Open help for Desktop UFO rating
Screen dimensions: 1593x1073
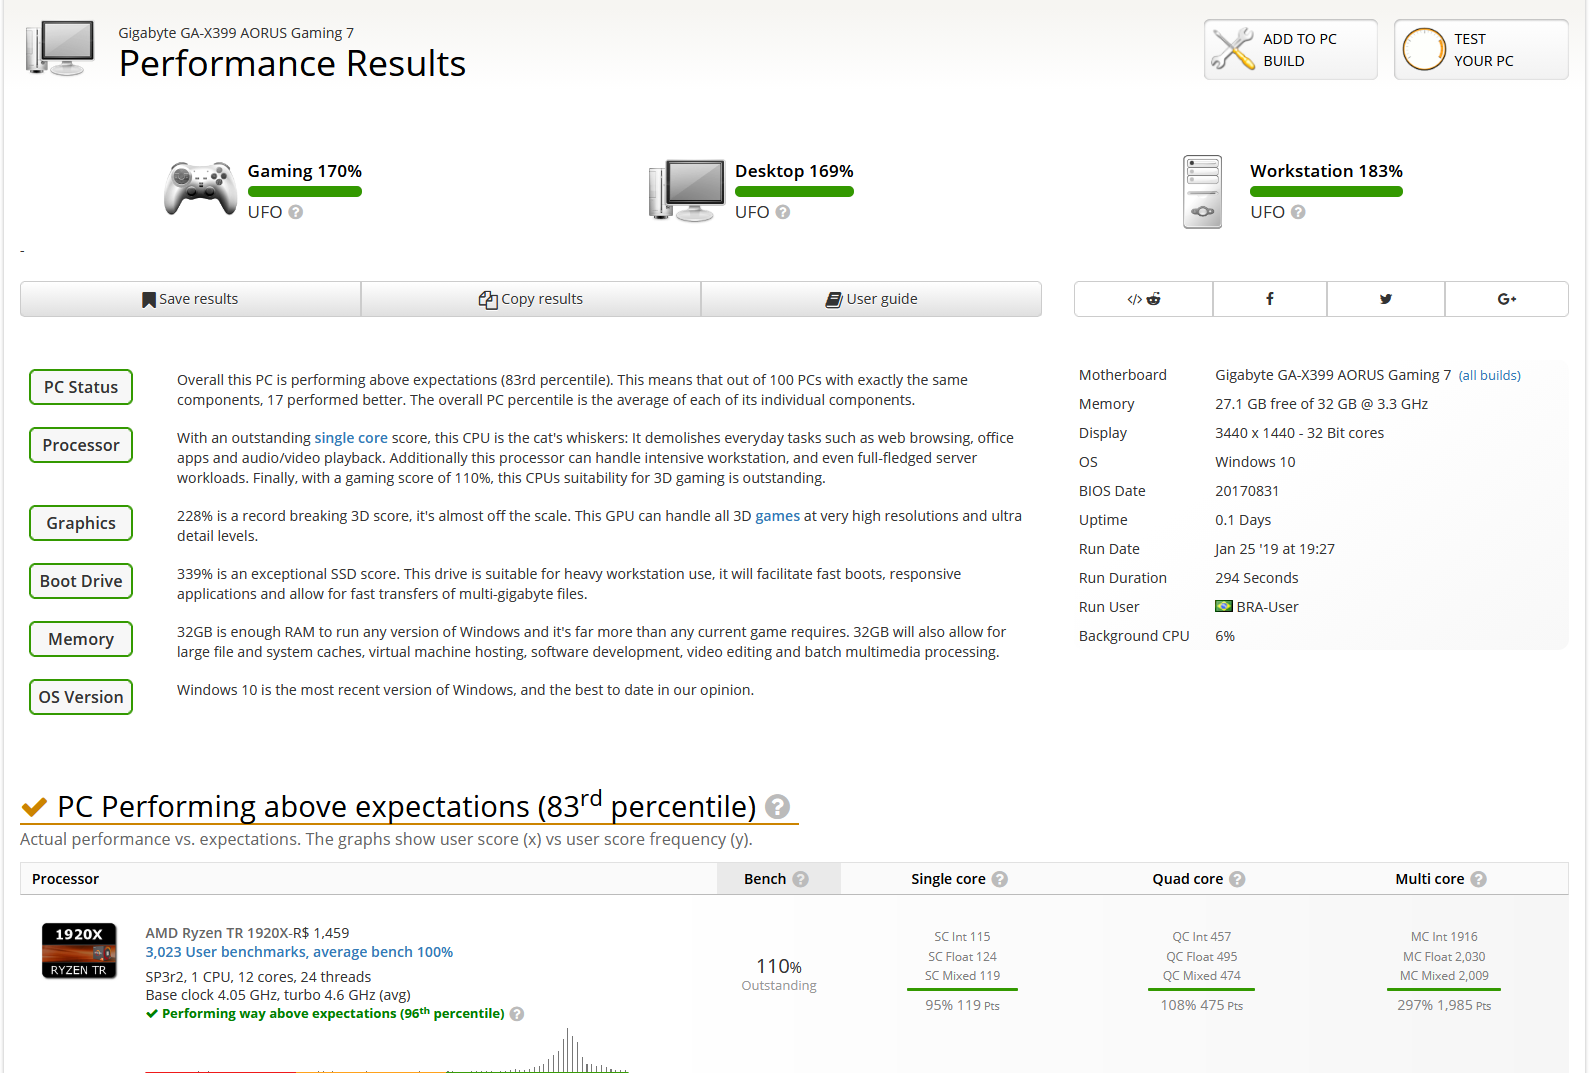tap(783, 212)
